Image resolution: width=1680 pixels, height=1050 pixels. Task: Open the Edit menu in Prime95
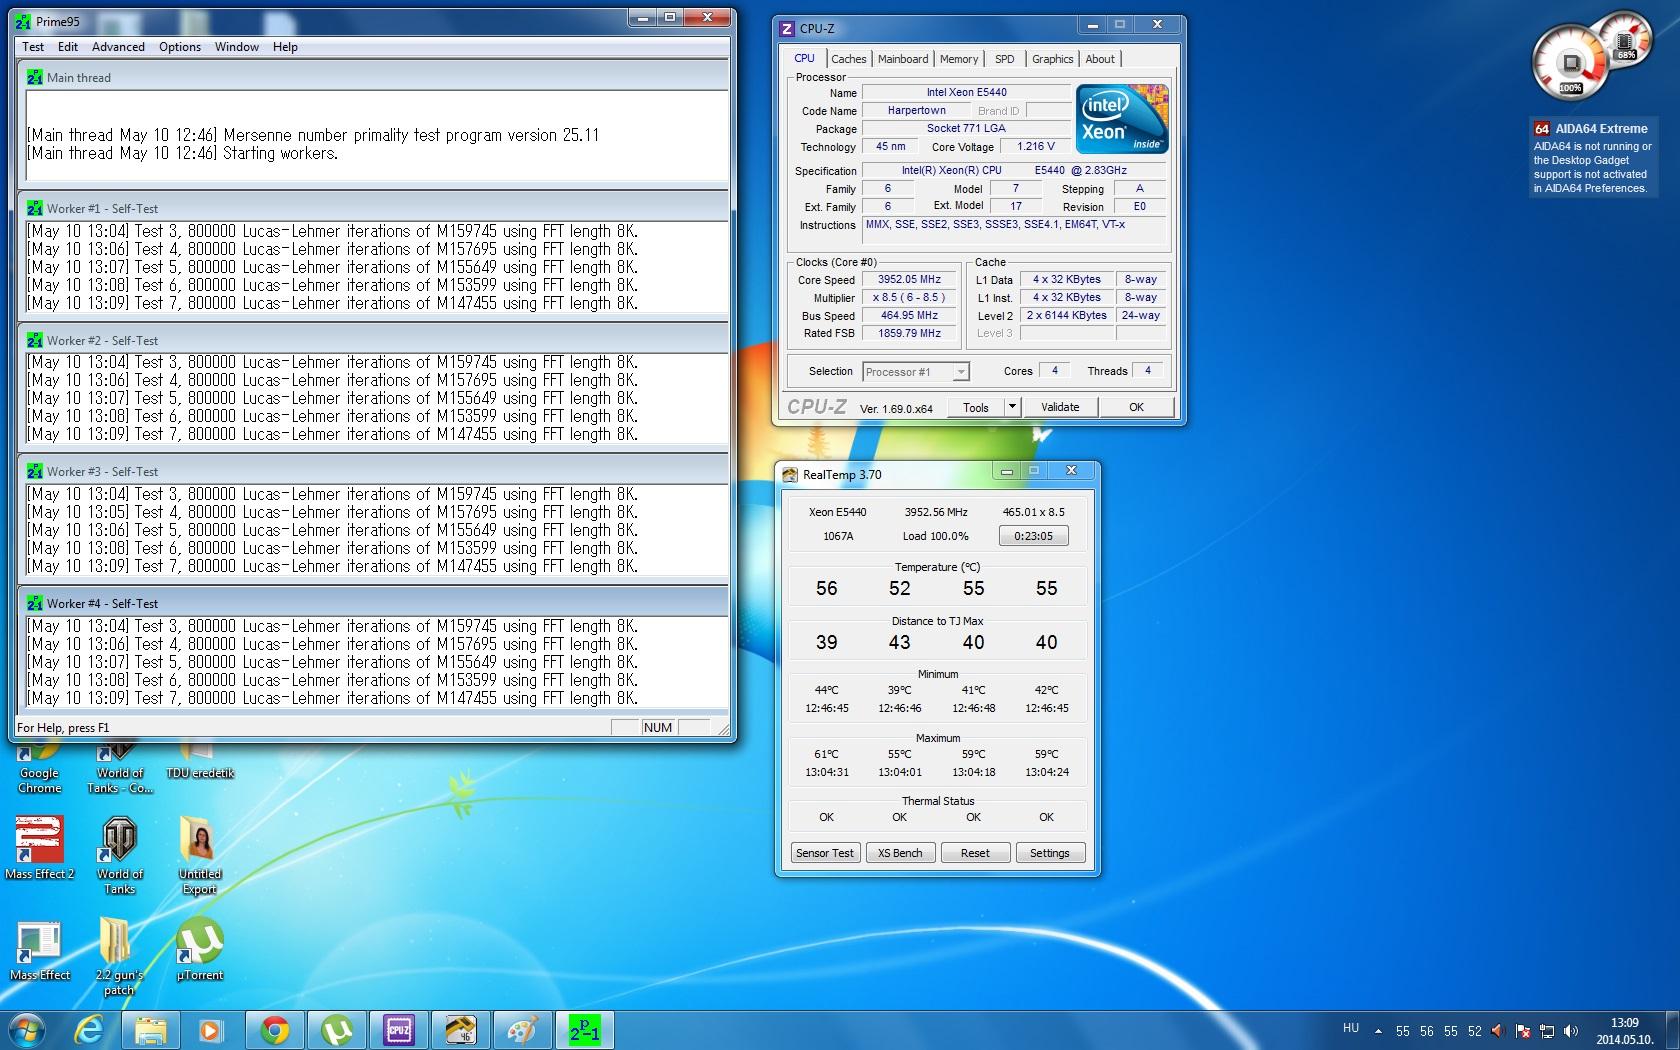click(x=68, y=47)
